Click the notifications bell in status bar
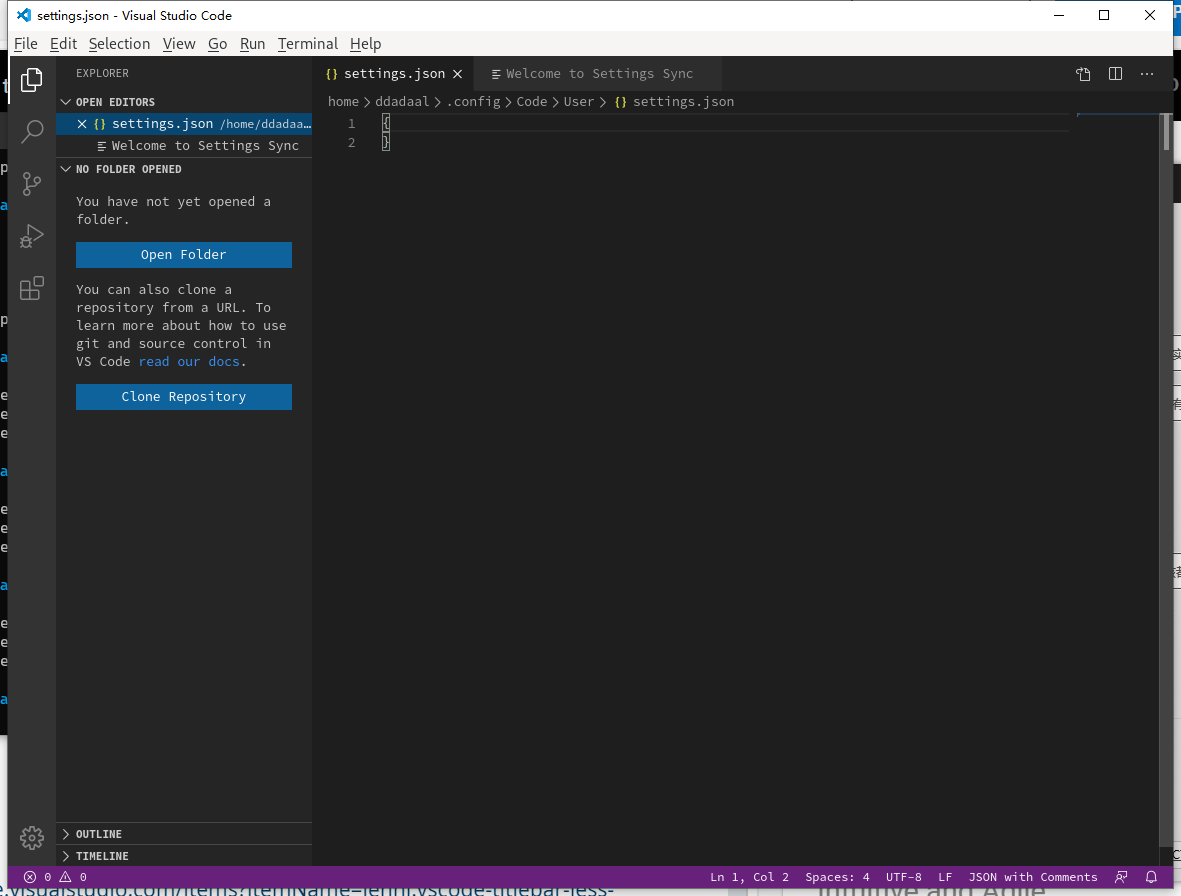This screenshot has width=1181, height=896. click(x=1150, y=877)
